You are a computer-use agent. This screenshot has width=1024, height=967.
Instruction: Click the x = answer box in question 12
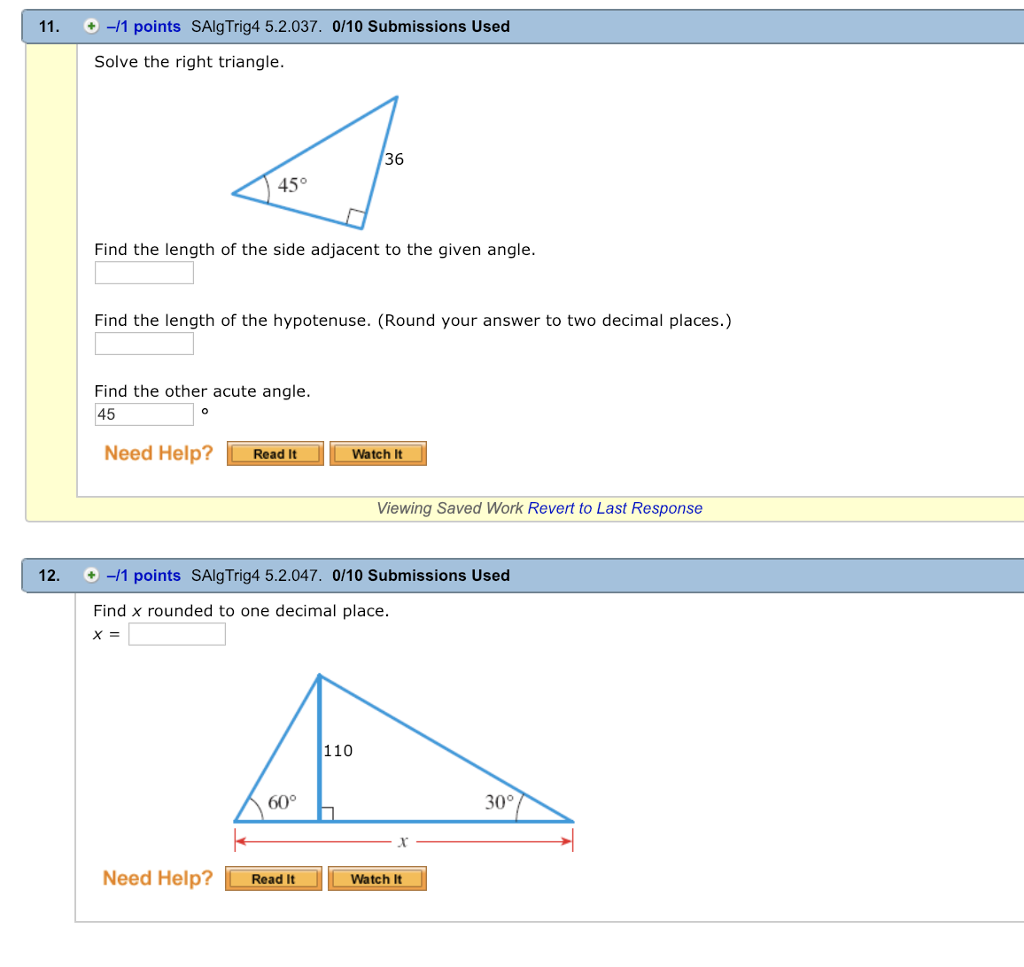pos(176,633)
